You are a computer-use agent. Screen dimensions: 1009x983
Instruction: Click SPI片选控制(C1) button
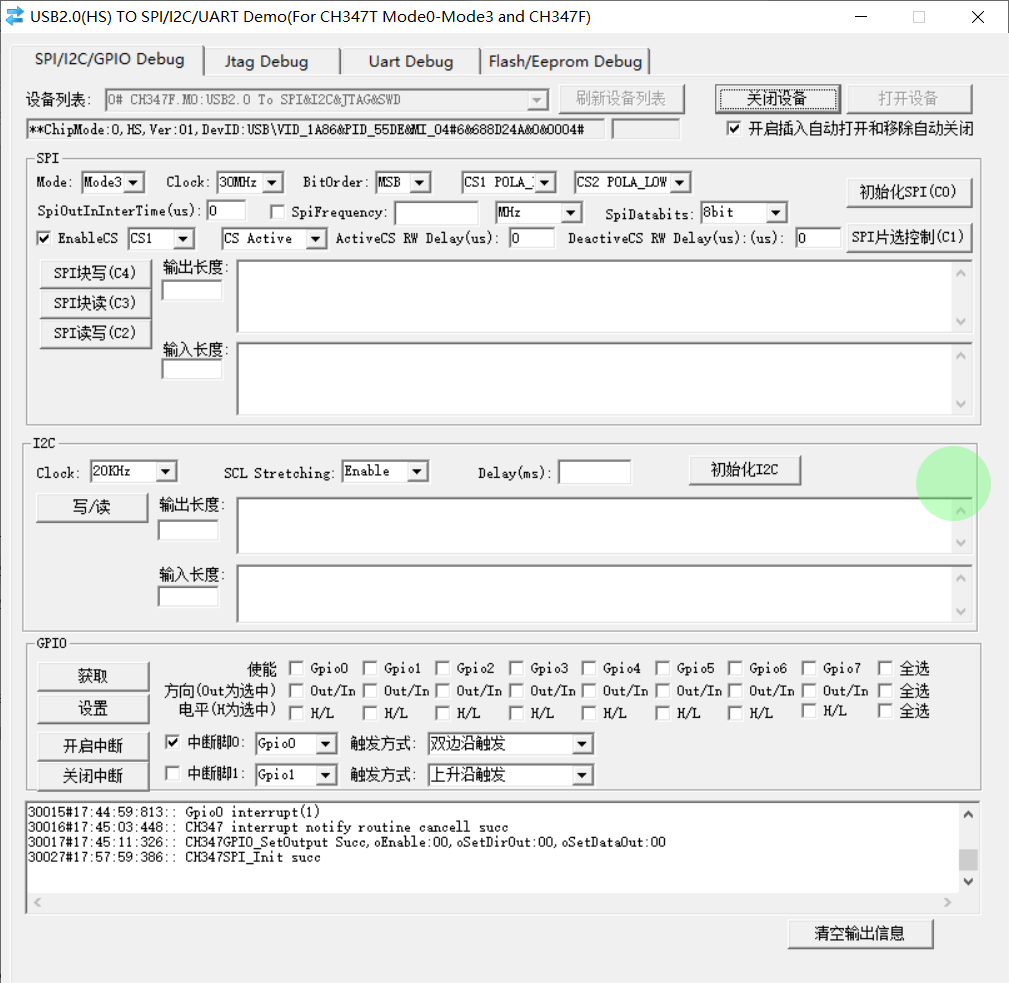pyautogui.click(x=908, y=237)
